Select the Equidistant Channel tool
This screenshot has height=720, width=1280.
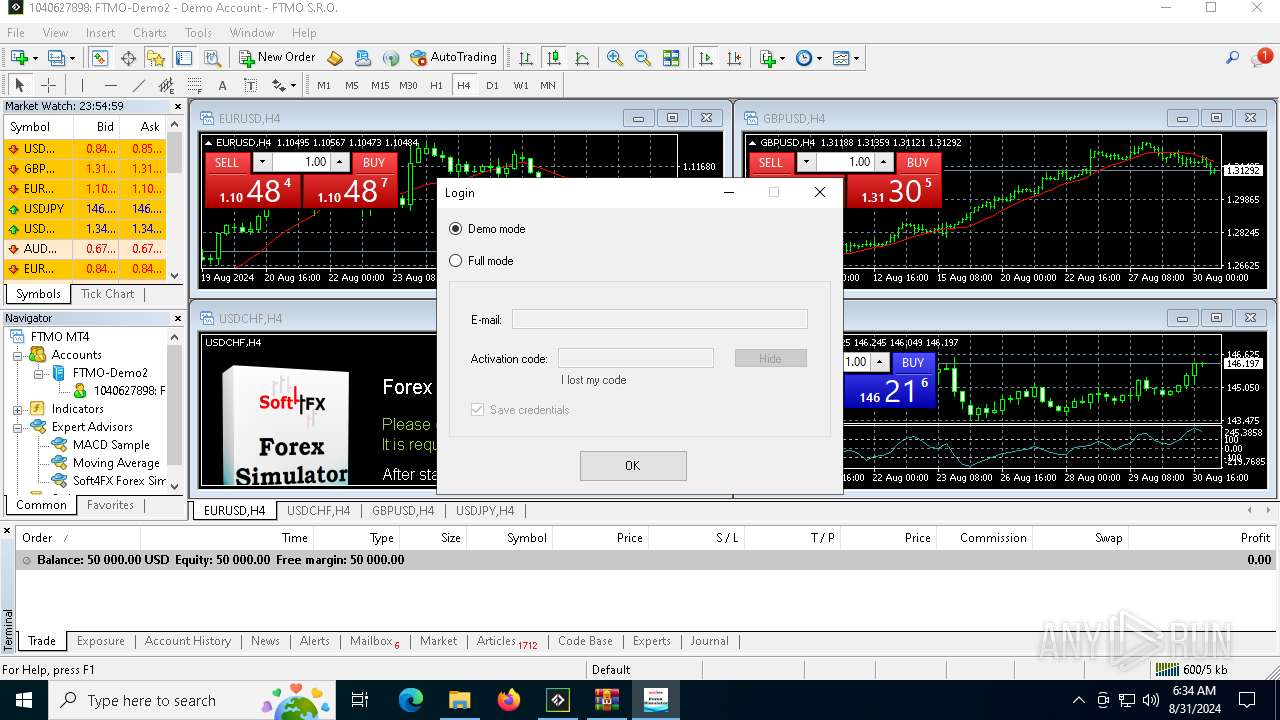tap(166, 85)
